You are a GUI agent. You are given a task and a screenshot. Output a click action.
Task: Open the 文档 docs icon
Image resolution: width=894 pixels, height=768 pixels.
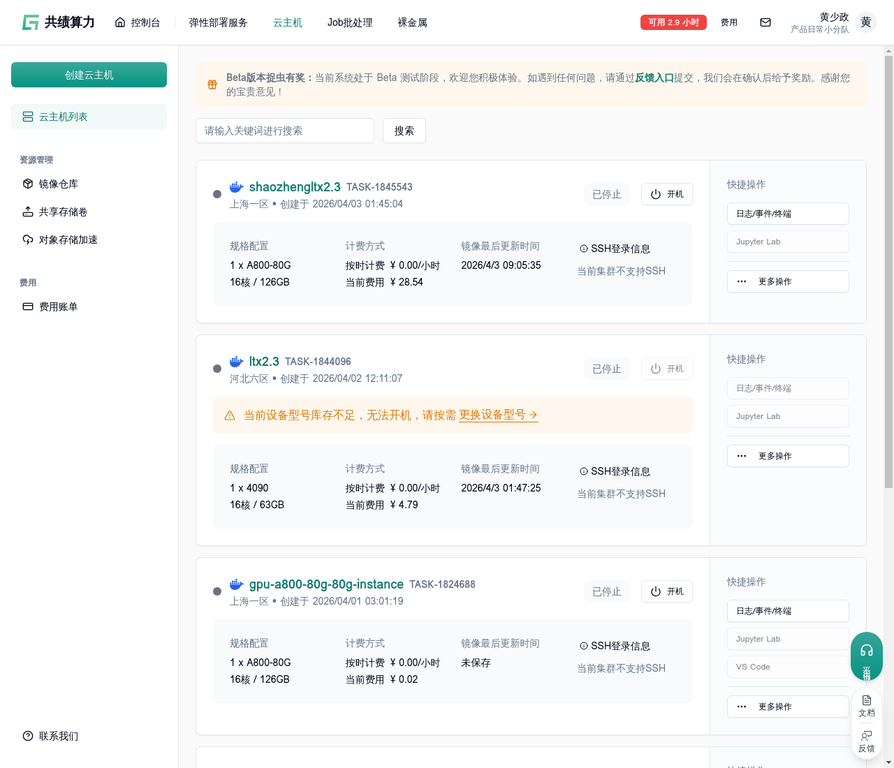866,706
